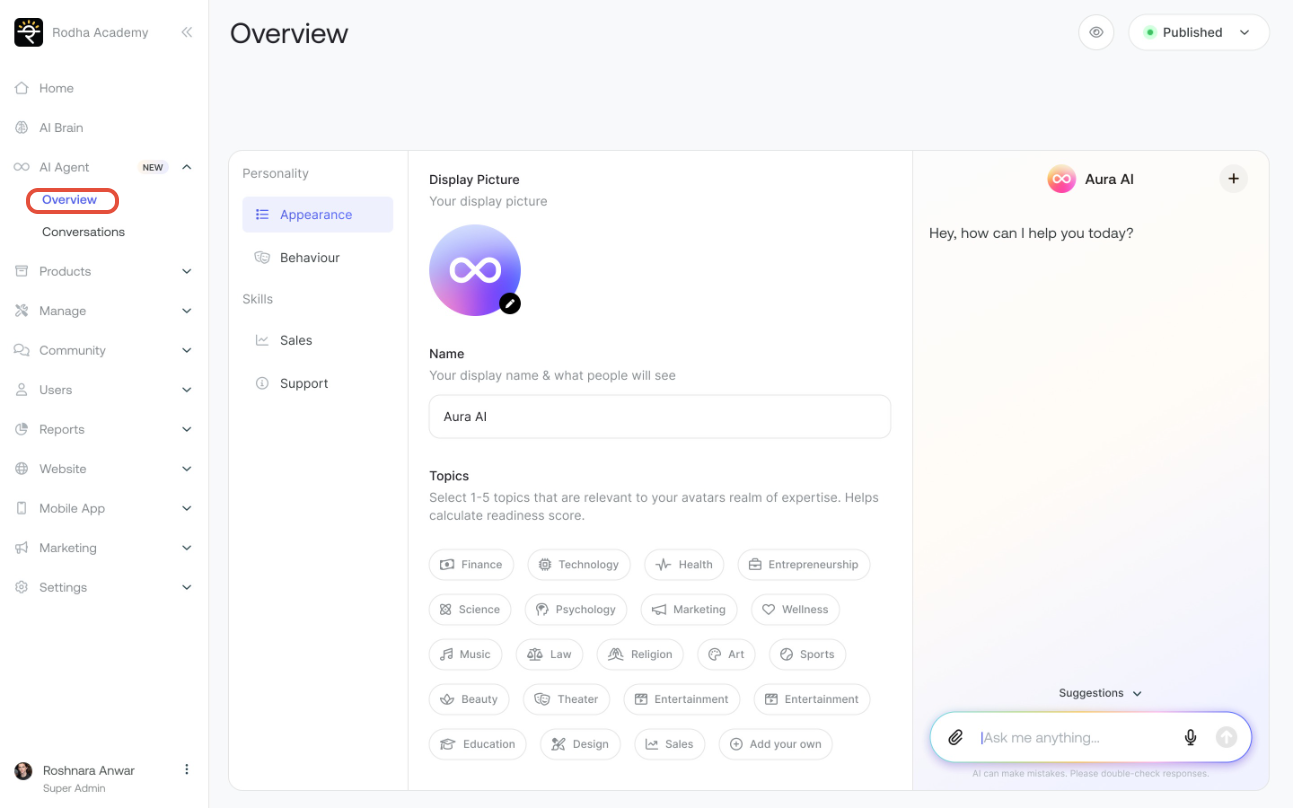Toggle preview with the eye icon

(x=1096, y=32)
